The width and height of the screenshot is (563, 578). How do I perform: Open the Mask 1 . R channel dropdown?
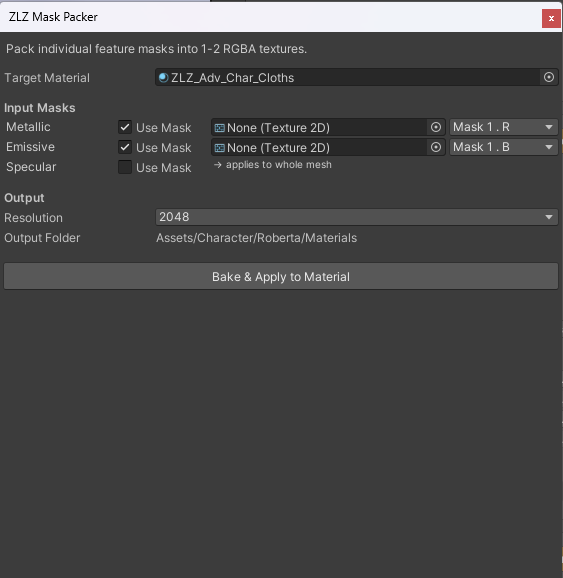click(x=503, y=127)
